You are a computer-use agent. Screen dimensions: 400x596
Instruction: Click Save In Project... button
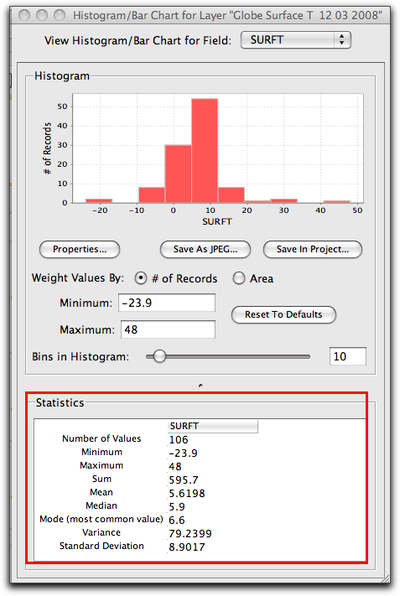(x=313, y=249)
